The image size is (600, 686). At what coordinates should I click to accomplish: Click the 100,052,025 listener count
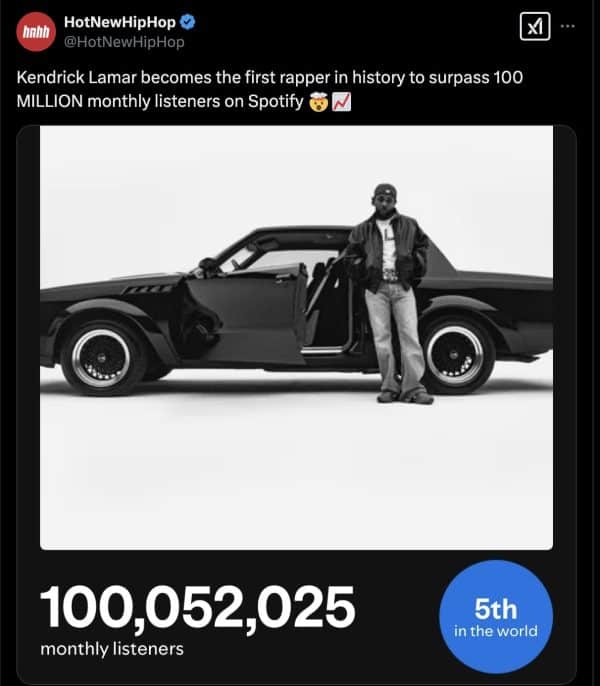[198, 606]
